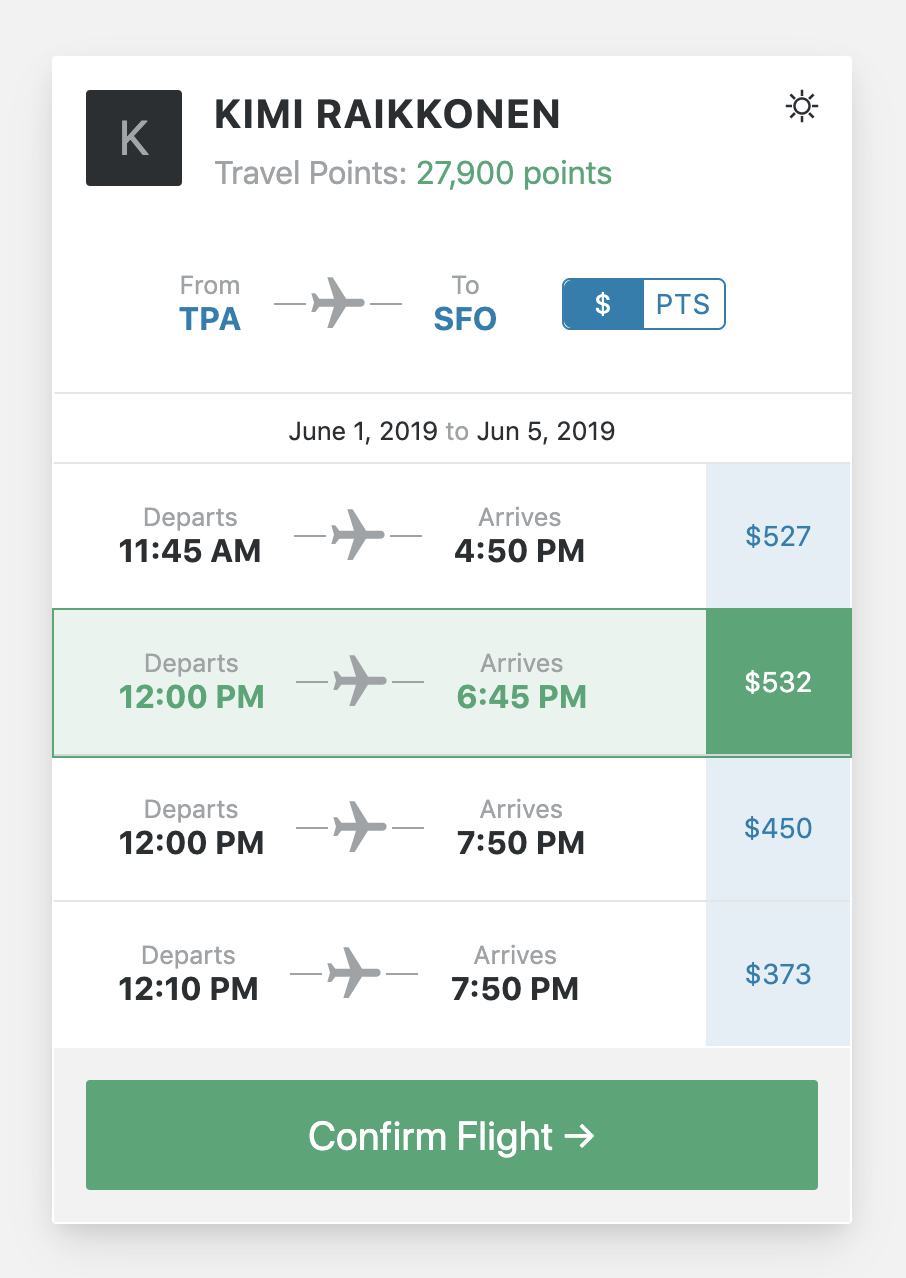This screenshot has height=1278, width=906.
Task: Click the airplane icon in the highlighted 6:45 PM flight
Action: [360, 682]
